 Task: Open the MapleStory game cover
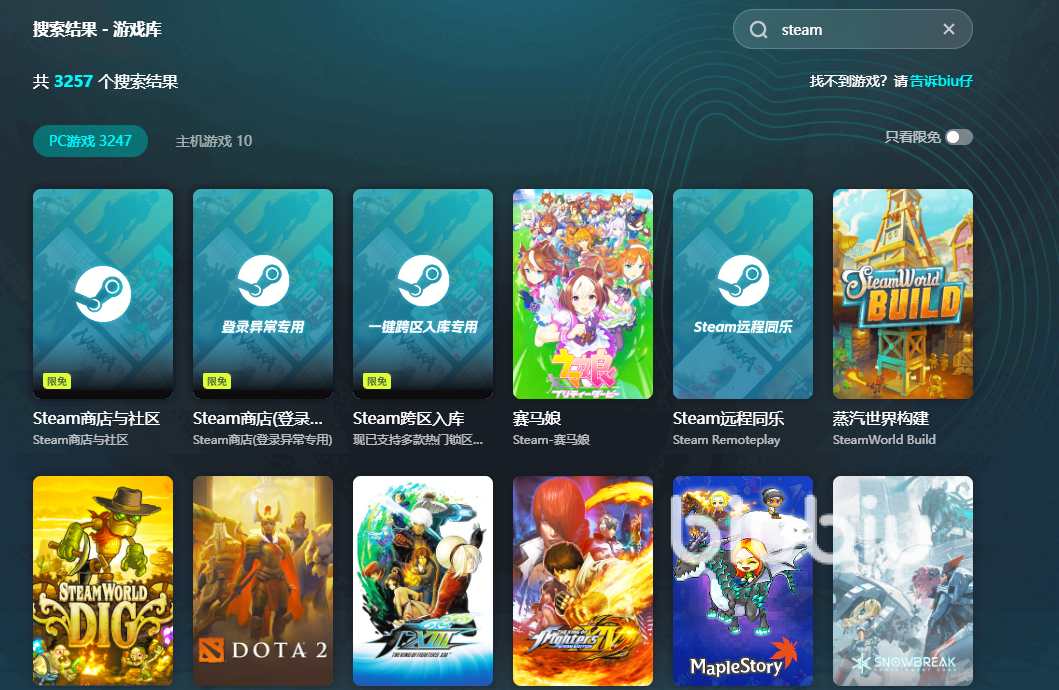click(x=743, y=580)
